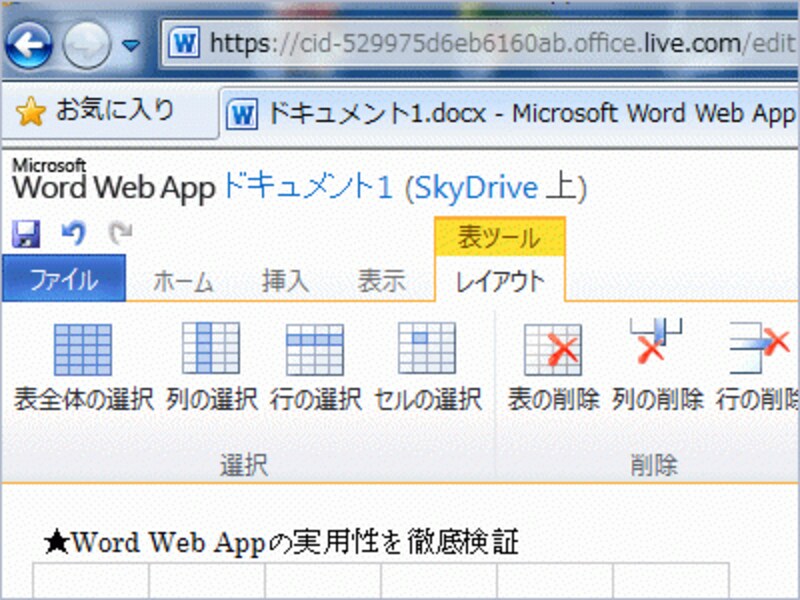This screenshot has height=600, width=800.
Task: Save the document with the disk icon
Action: tap(25, 233)
